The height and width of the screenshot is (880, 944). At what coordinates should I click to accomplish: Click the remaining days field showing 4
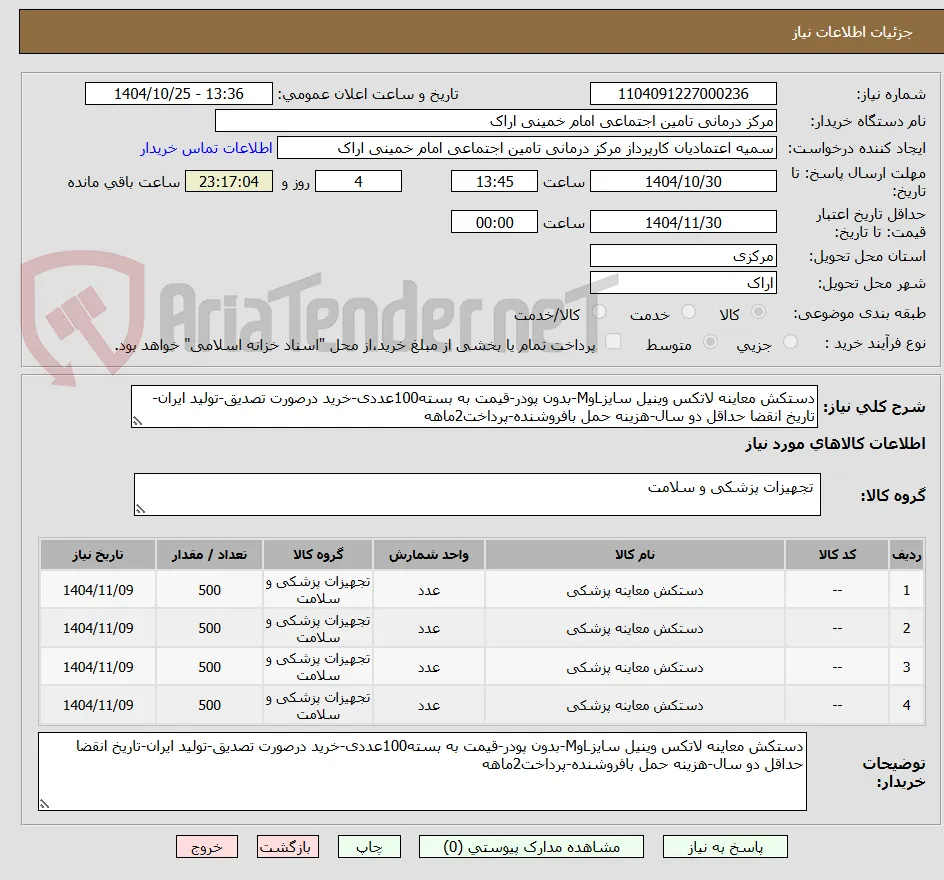coord(358,181)
